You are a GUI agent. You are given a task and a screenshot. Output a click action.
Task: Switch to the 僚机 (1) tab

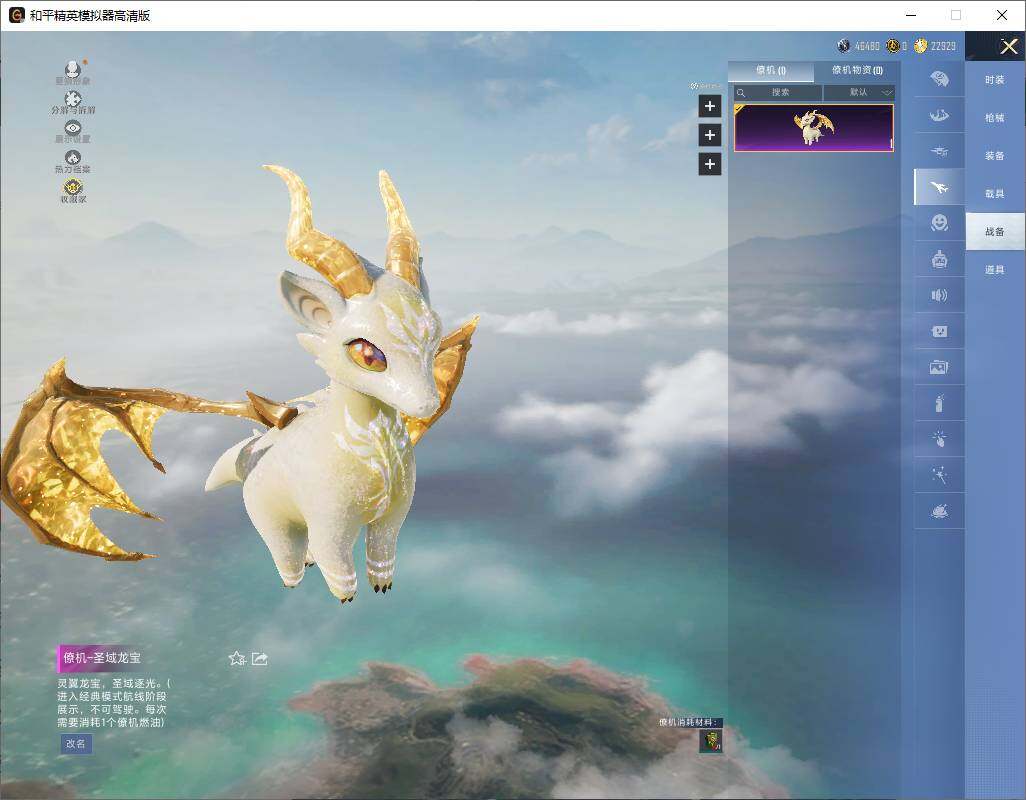click(x=771, y=71)
